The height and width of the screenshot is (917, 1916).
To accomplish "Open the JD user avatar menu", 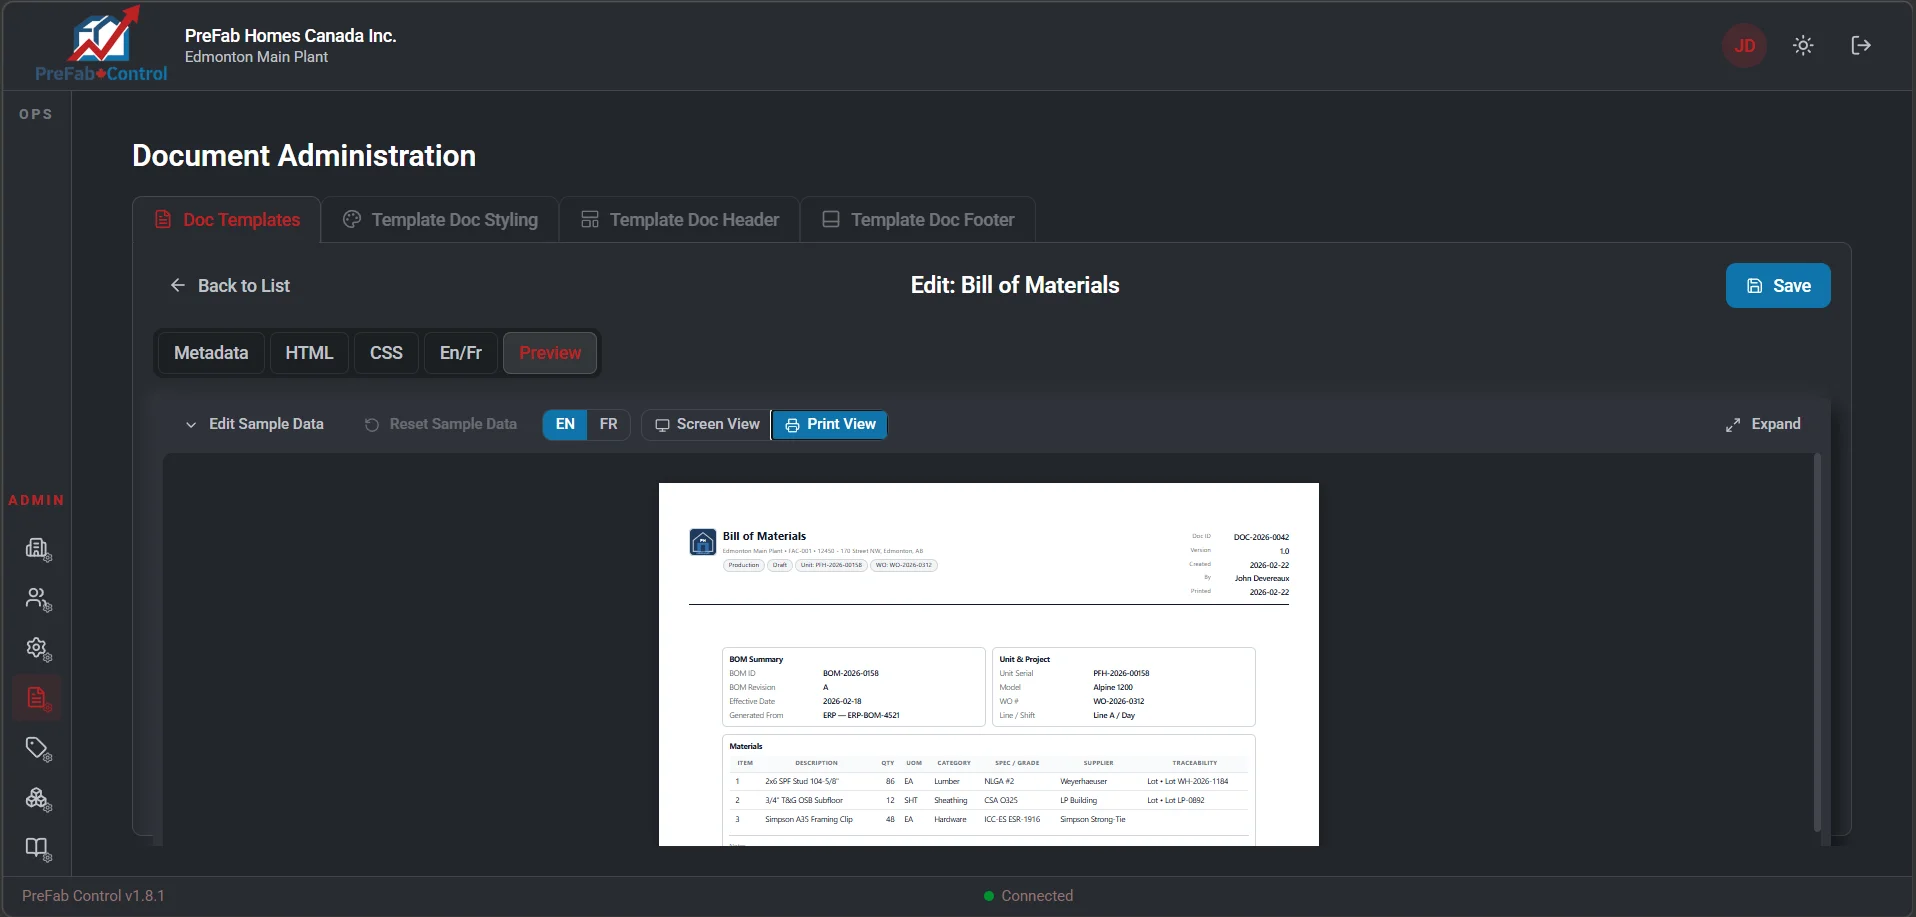I will pyautogui.click(x=1744, y=45).
